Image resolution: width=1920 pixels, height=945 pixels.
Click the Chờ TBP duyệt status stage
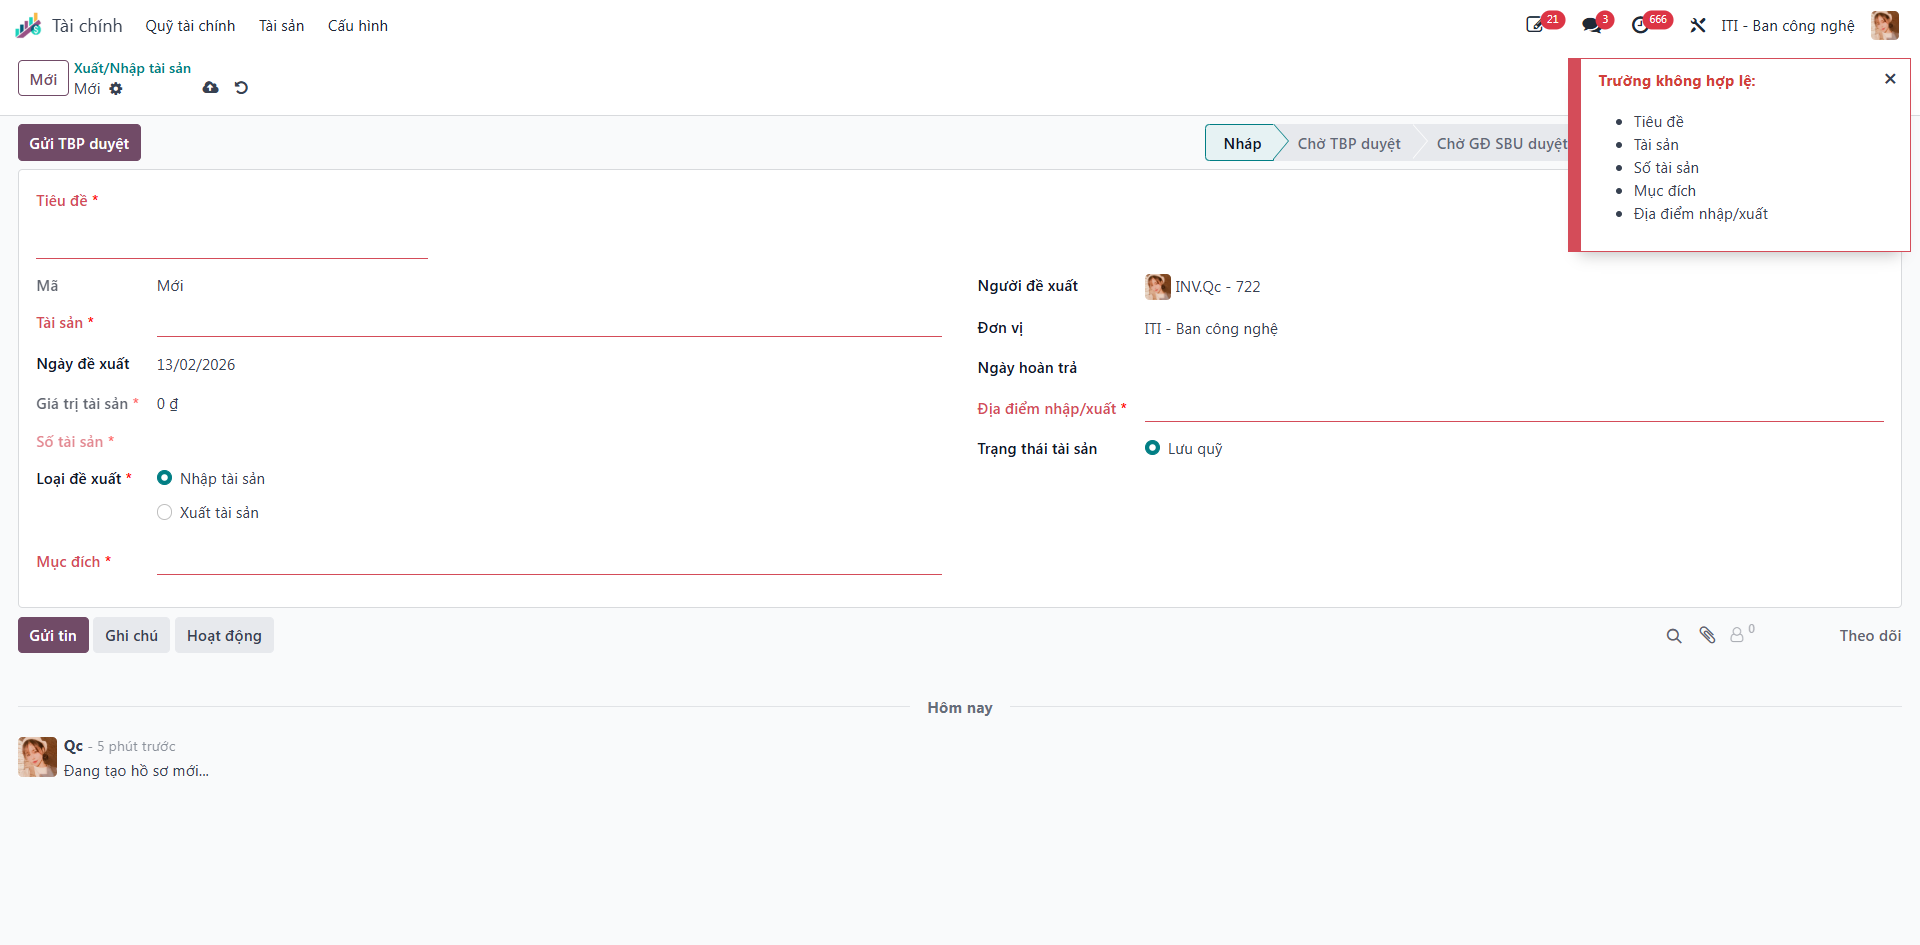pyautogui.click(x=1349, y=143)
